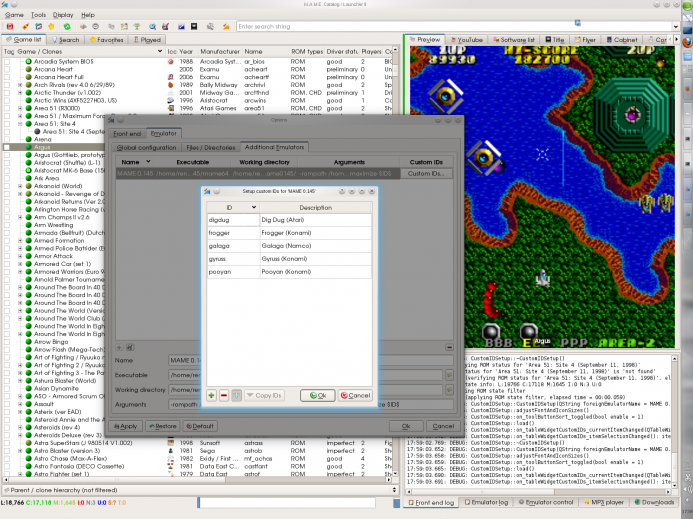Click the wrench options toolbar icon

click(210, 27)
